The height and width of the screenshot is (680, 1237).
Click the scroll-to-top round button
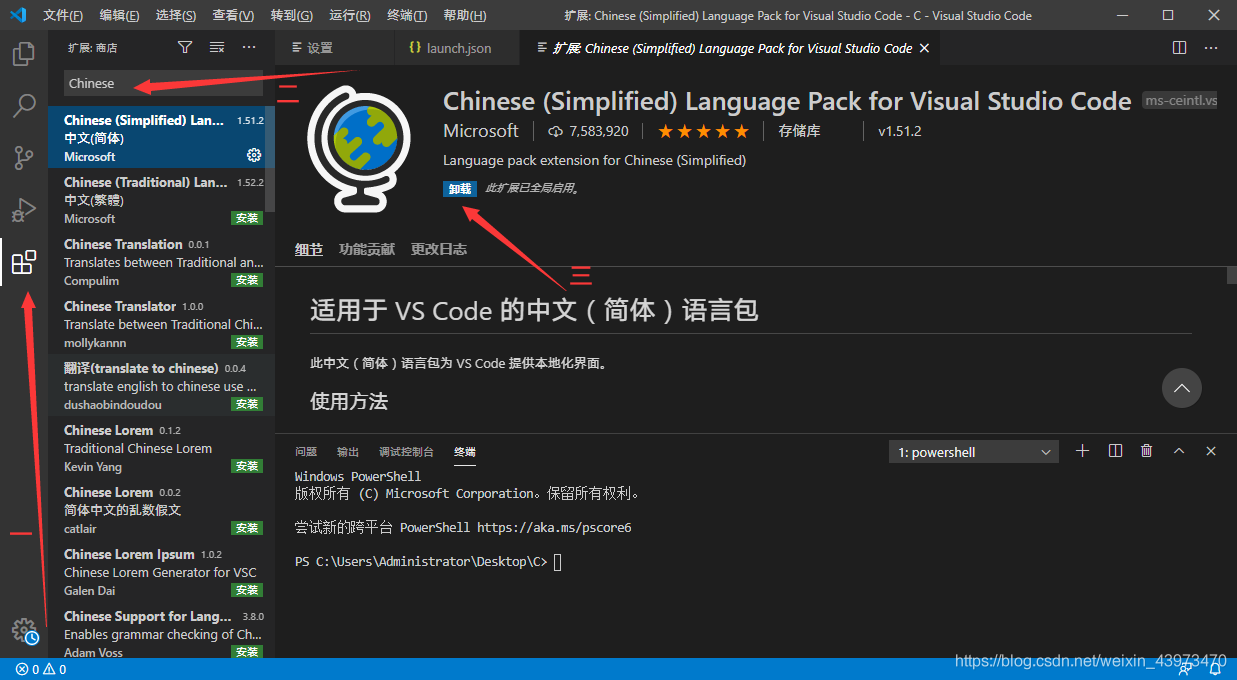point(1182,388)
